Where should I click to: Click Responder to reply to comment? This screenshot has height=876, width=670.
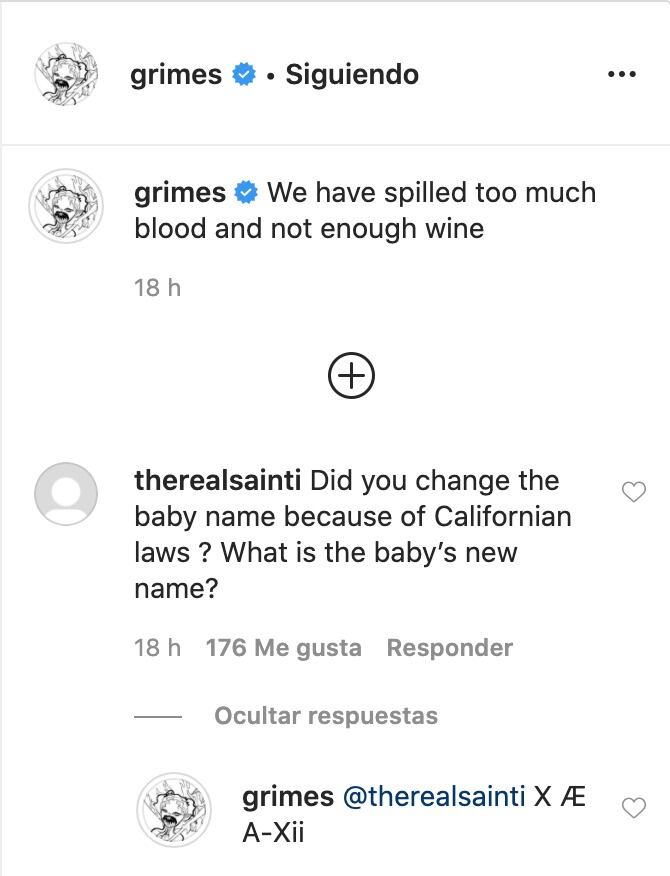click(x=449, y=648)
